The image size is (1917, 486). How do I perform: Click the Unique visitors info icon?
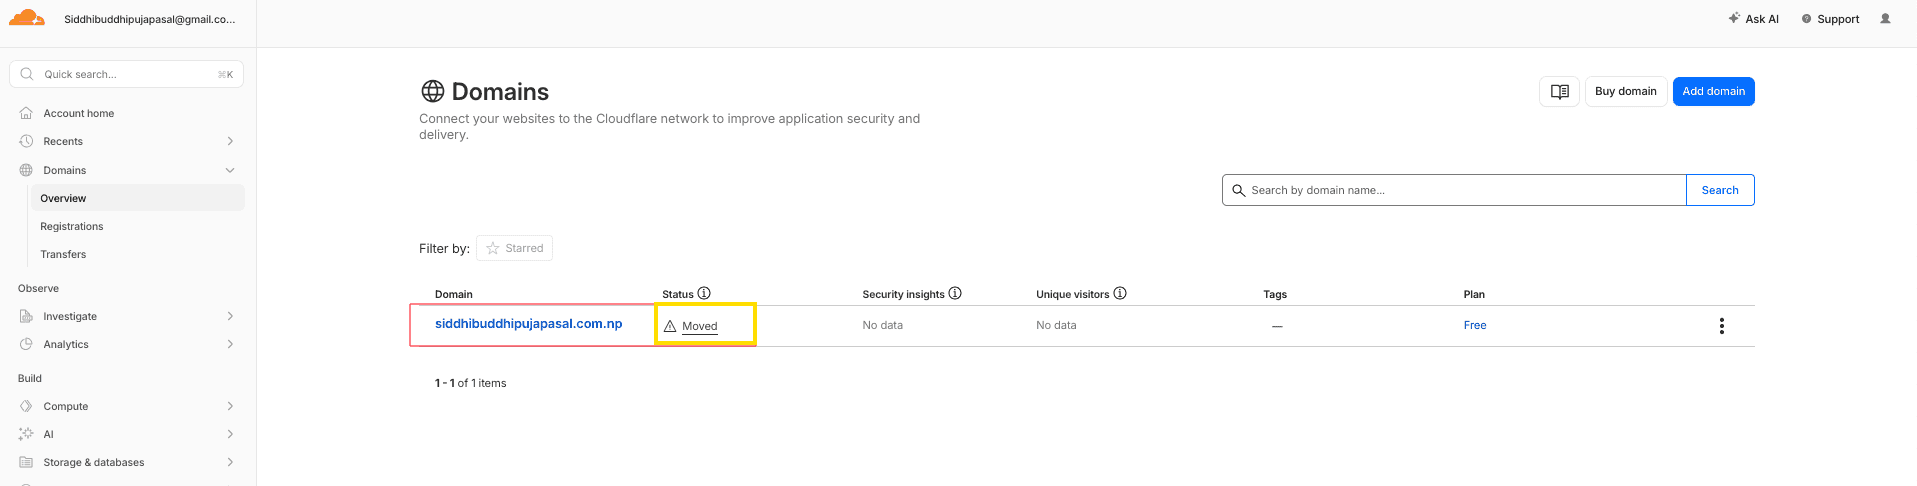[x=1120, y=293]
